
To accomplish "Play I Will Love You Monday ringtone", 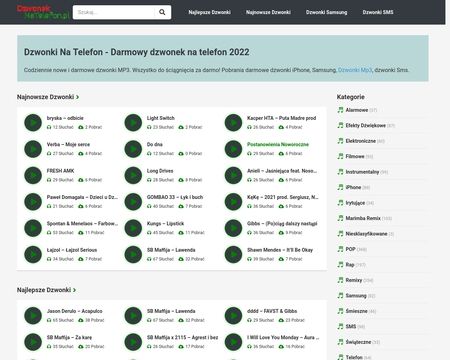I will 233,342.
